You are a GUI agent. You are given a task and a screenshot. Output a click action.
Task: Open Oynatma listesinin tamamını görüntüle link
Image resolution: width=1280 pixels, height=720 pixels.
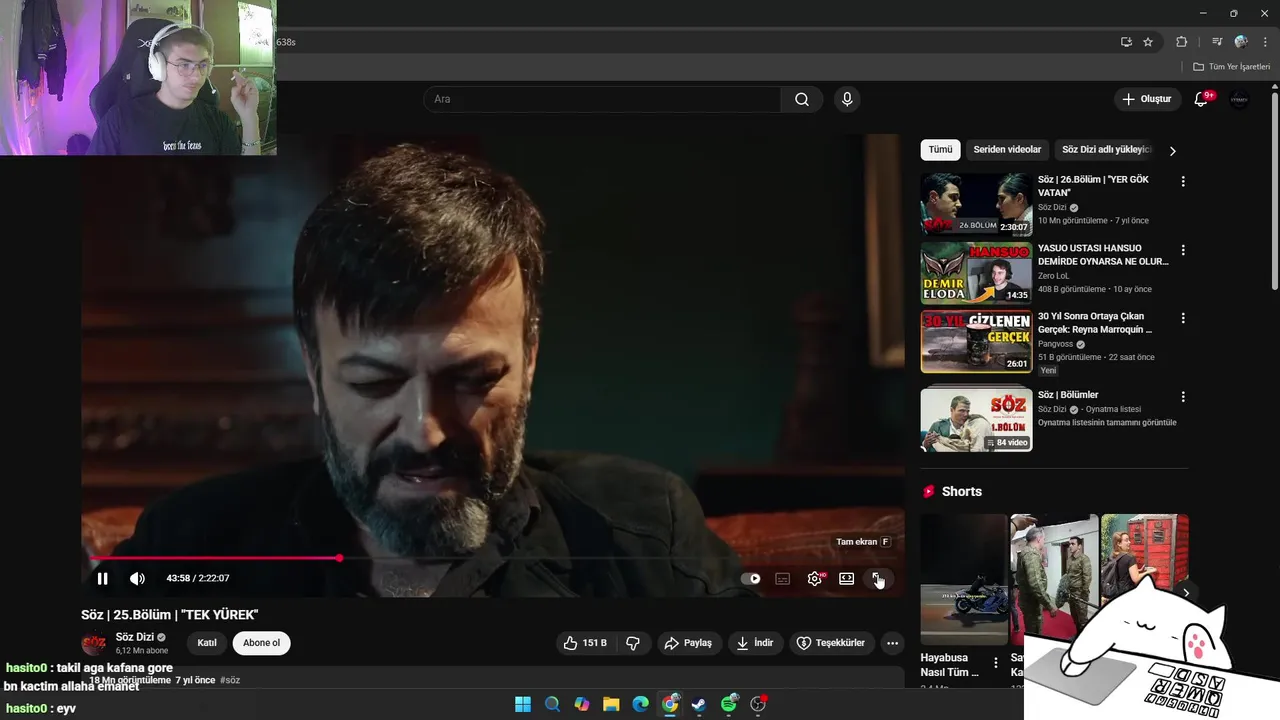tap(1107, 423)
